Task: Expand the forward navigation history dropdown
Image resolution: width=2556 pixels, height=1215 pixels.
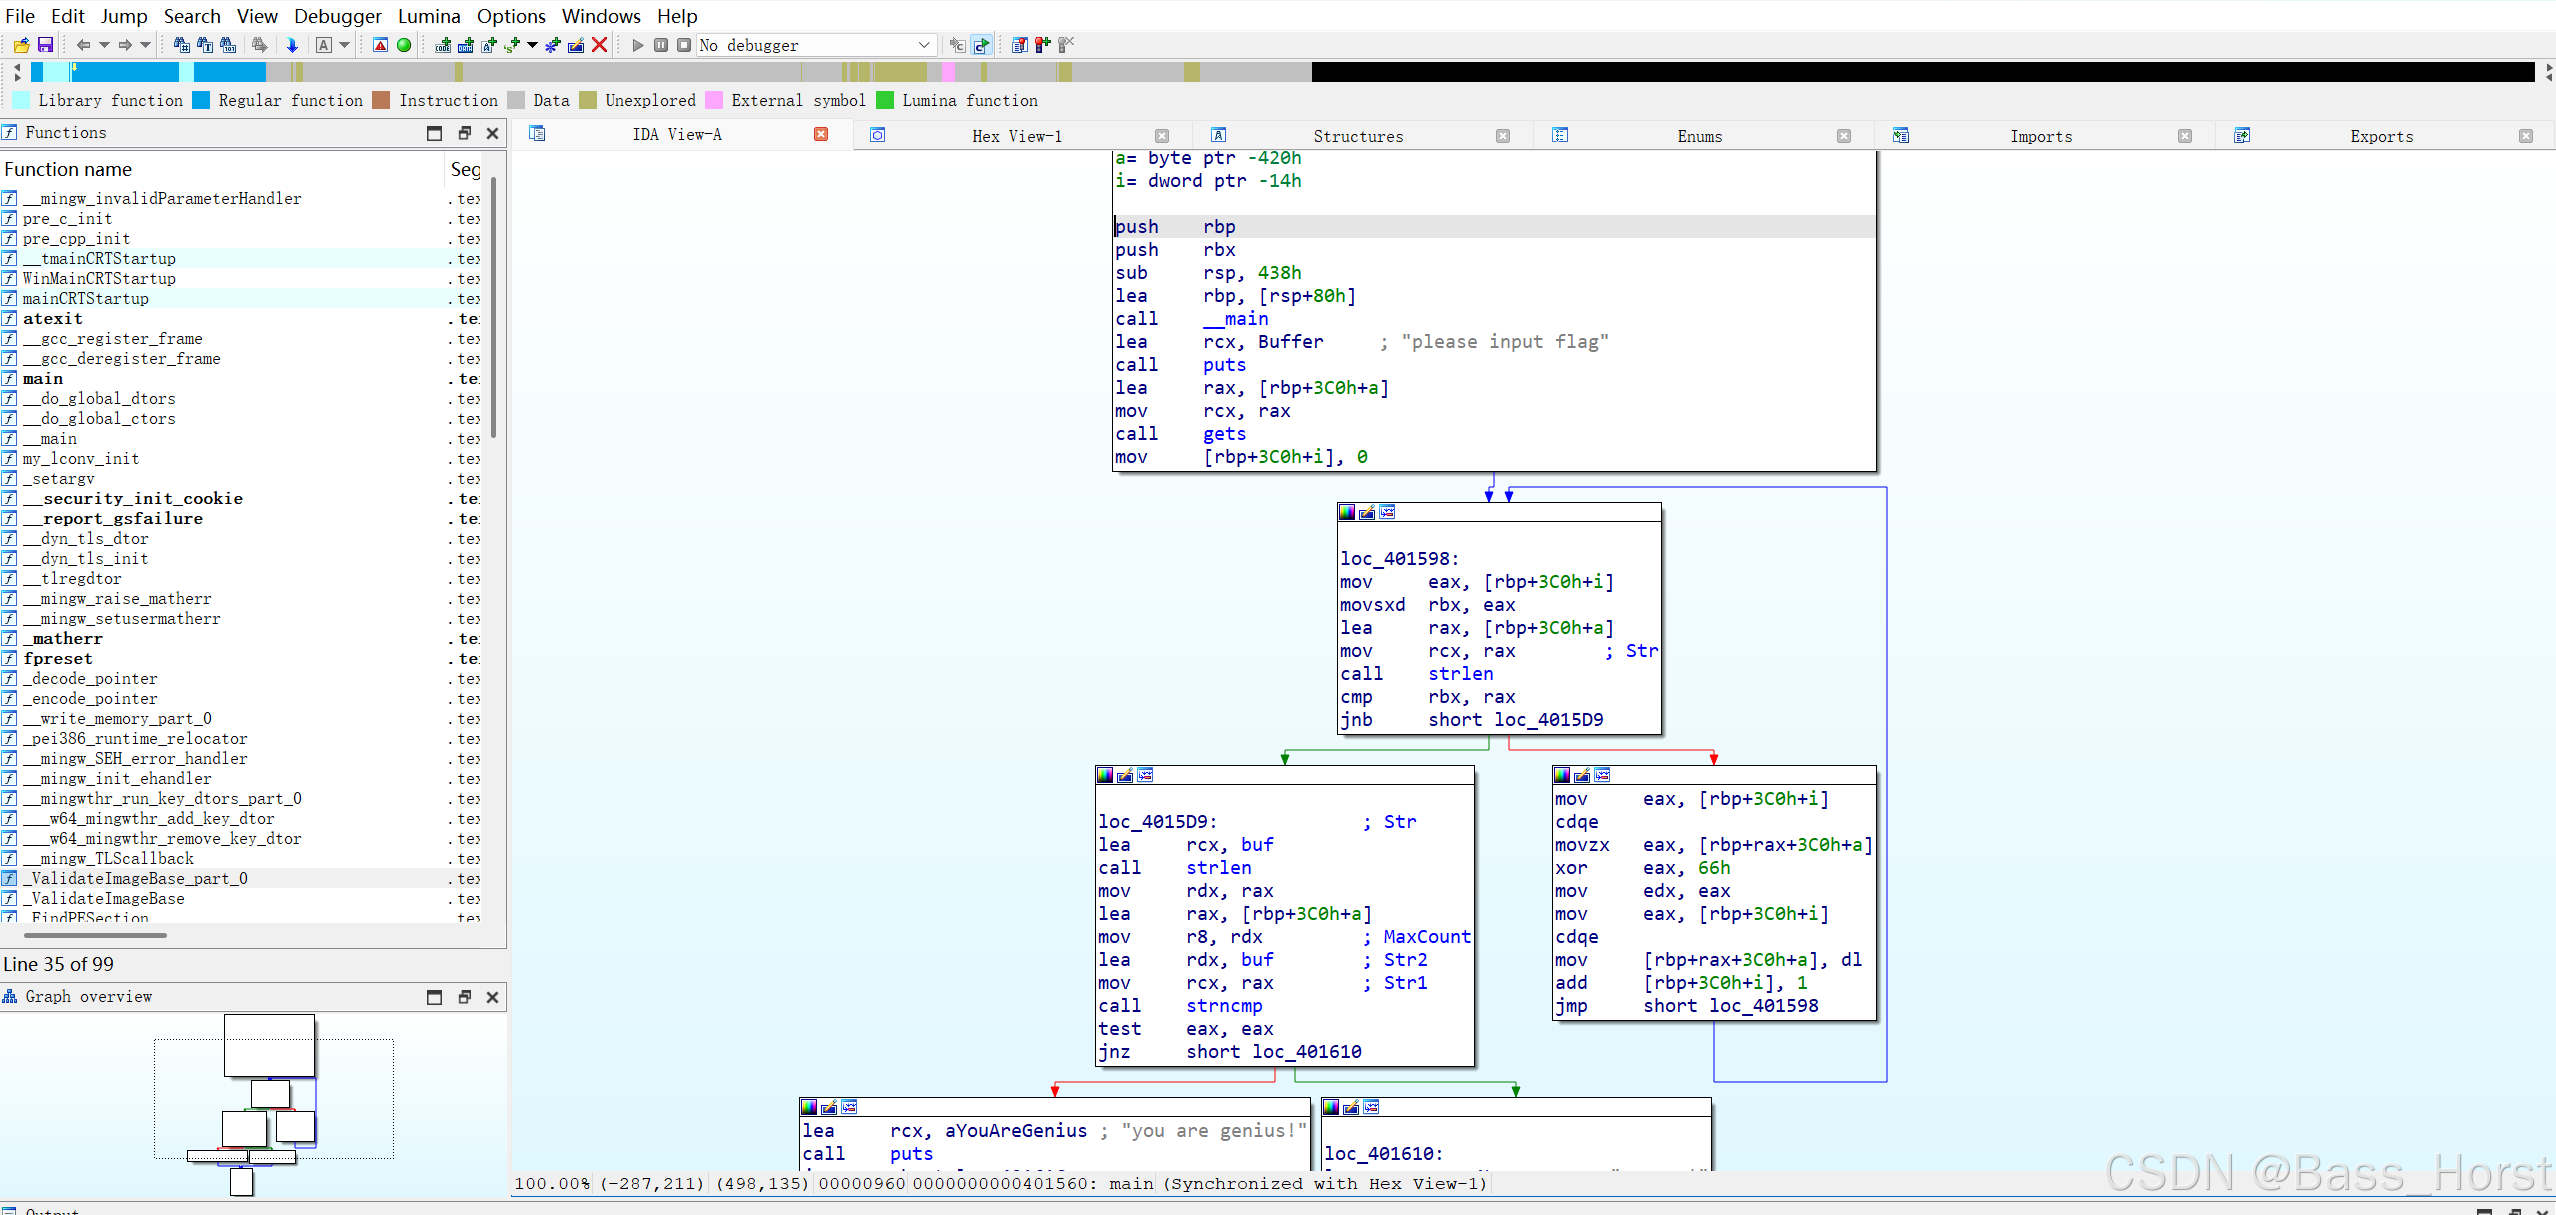Action: (x=146, y=45)
